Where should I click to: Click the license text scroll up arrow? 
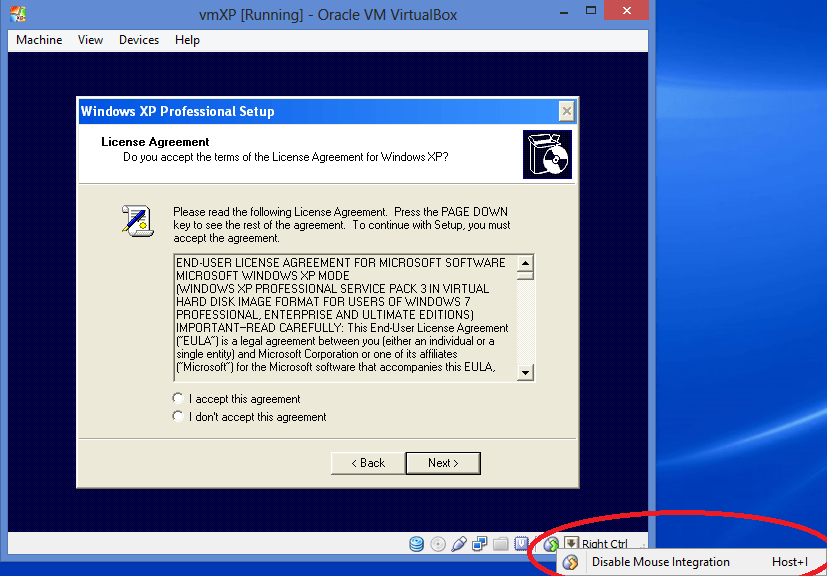point(525,264)
